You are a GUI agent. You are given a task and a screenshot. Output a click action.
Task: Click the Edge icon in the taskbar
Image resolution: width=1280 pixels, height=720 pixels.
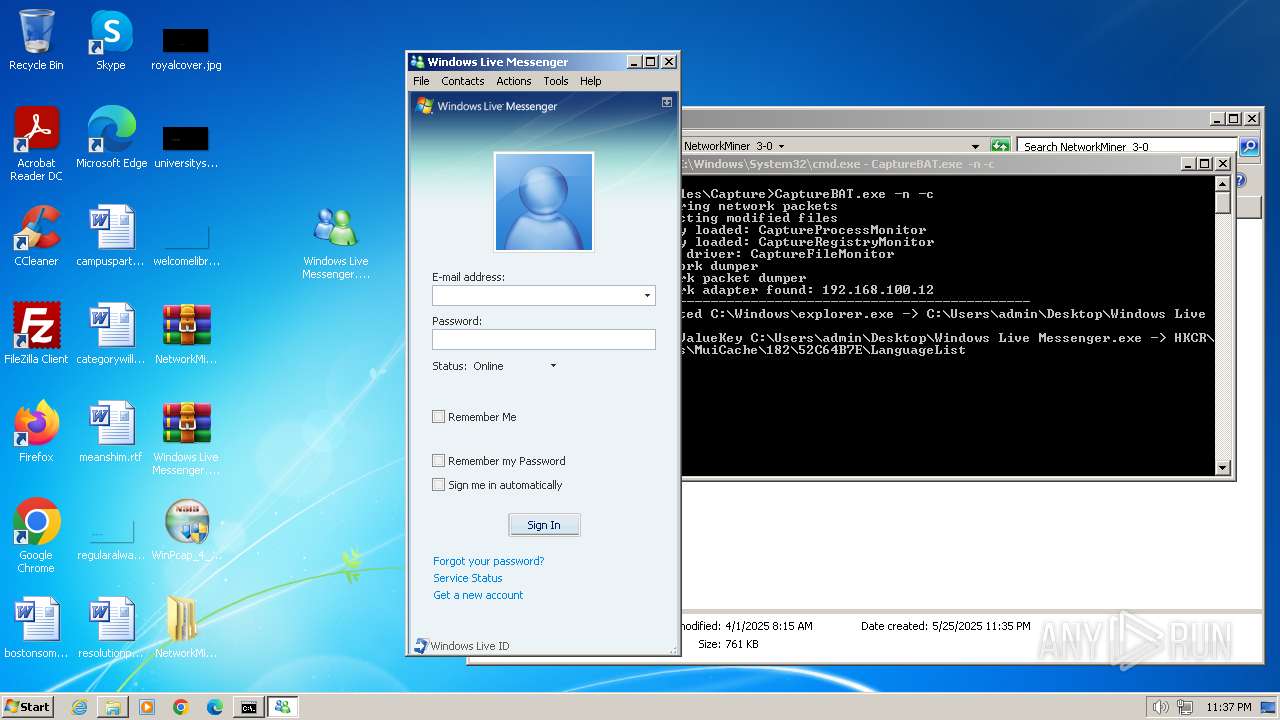[x=215, y=707]
